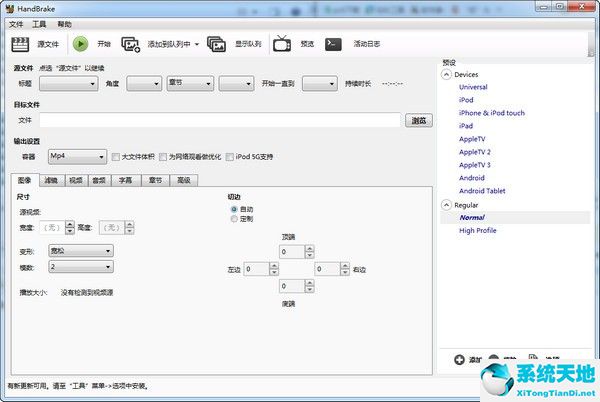
Task: Select the Normal preset
Action: point(472,218)
